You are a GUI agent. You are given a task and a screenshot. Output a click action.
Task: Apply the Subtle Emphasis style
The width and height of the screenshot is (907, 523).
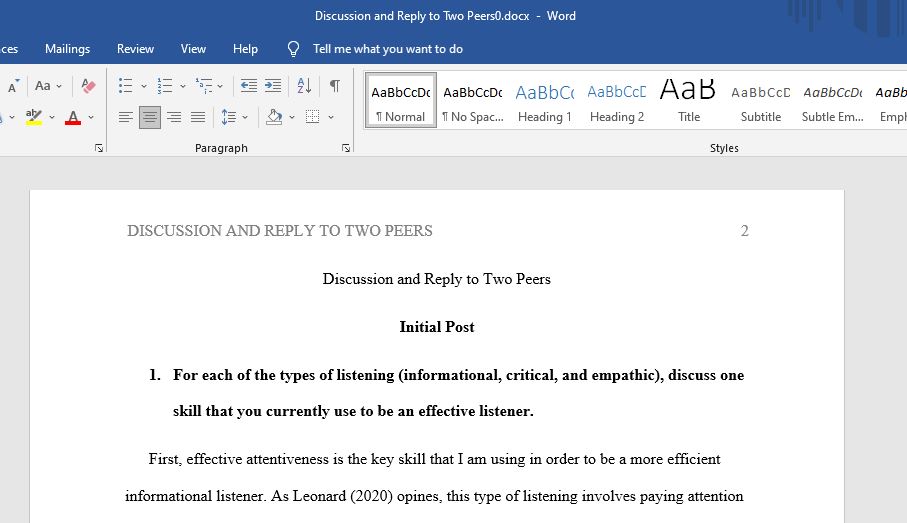click(x=832, y=100)
